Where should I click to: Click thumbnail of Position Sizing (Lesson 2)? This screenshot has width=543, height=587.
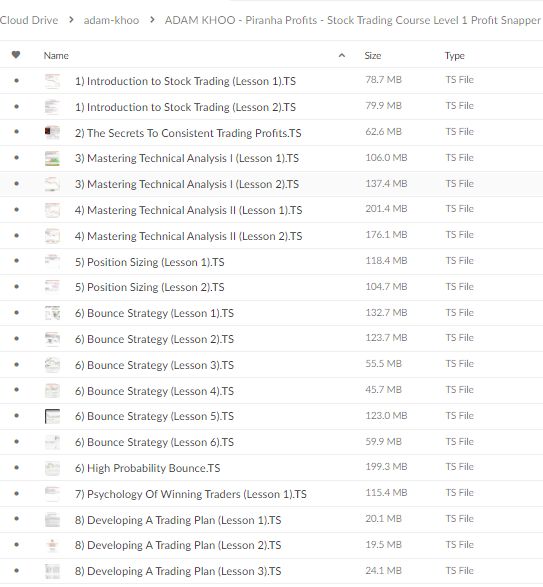click(52, 287)
